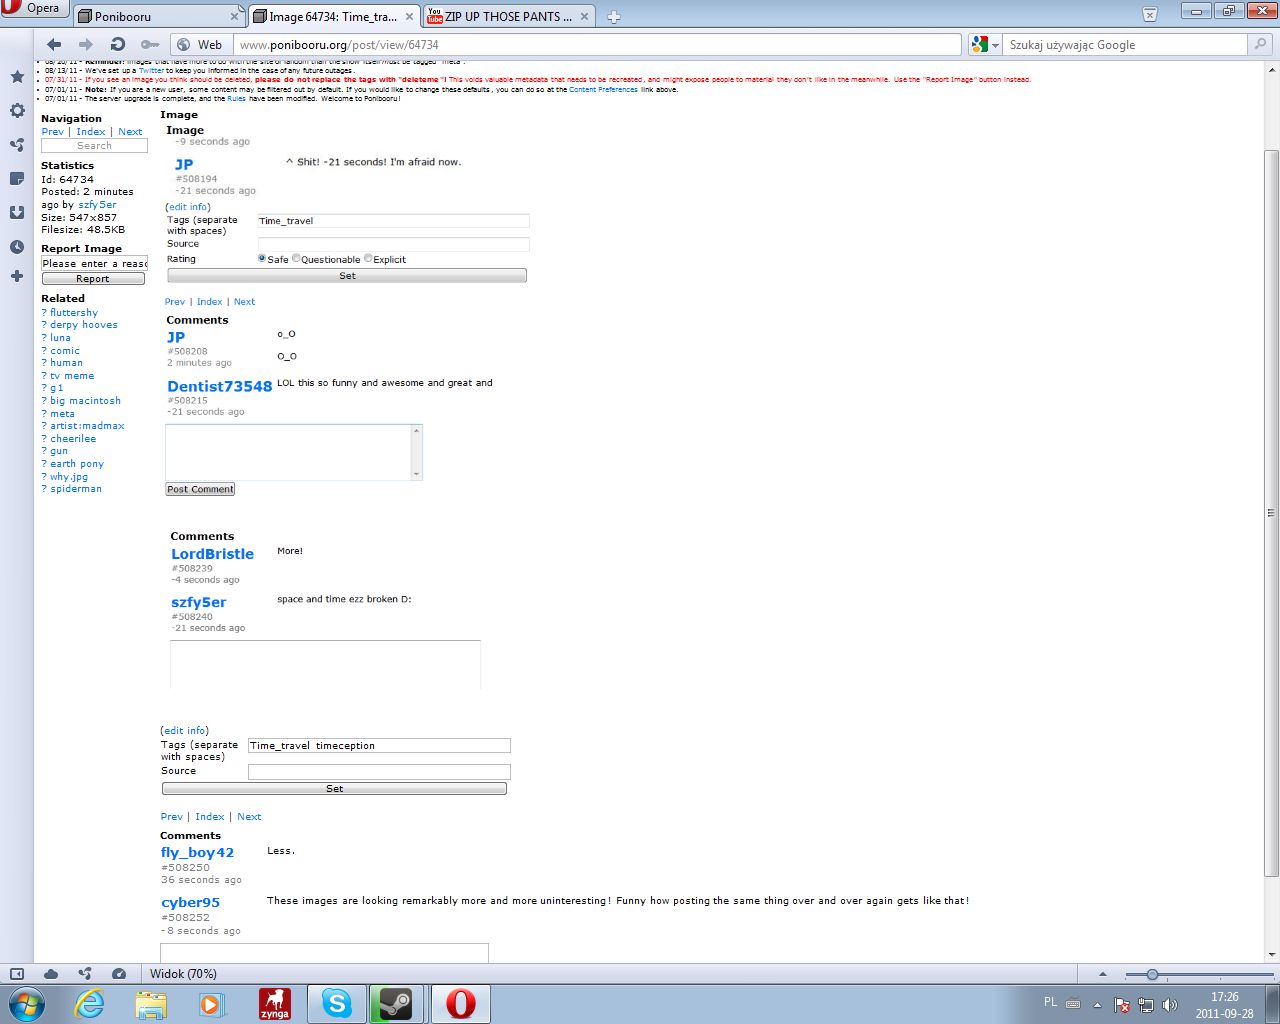This screenshot has height=1024, width=1280.
Task: Open the Widok (70%) view dropdown
Action: click(183, 974)
